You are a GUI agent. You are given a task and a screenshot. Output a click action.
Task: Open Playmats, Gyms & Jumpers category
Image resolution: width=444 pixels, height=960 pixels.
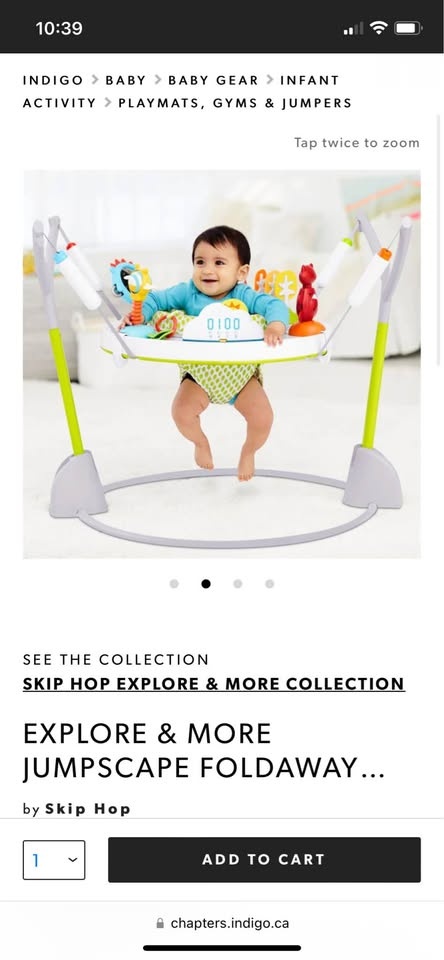tap(235, 103)
